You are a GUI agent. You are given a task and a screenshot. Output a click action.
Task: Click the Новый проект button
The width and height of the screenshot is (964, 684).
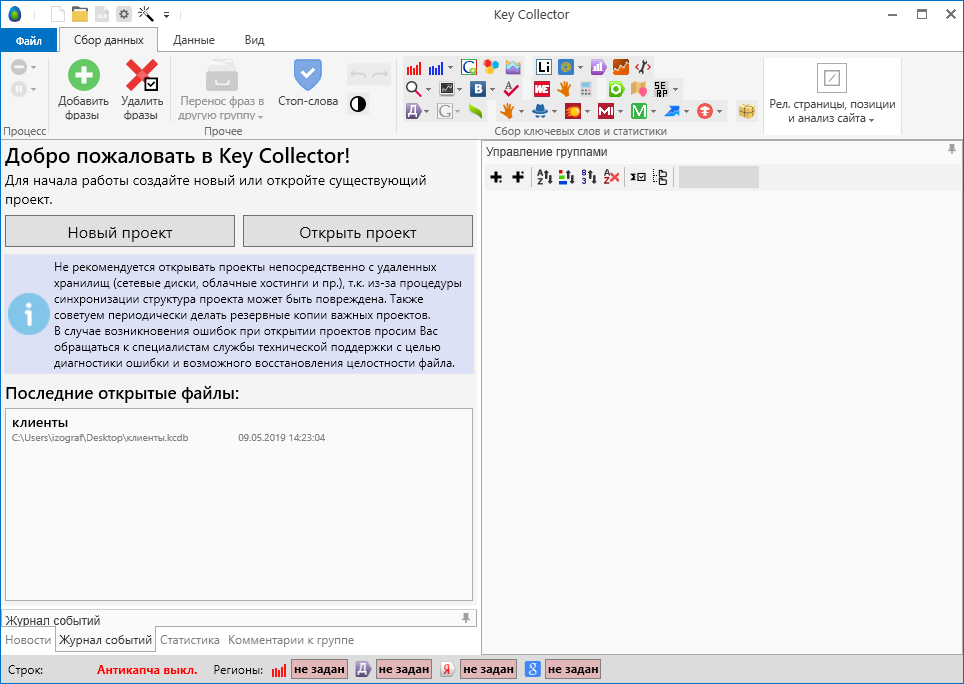pyautogui.click(x=120, y=231)
